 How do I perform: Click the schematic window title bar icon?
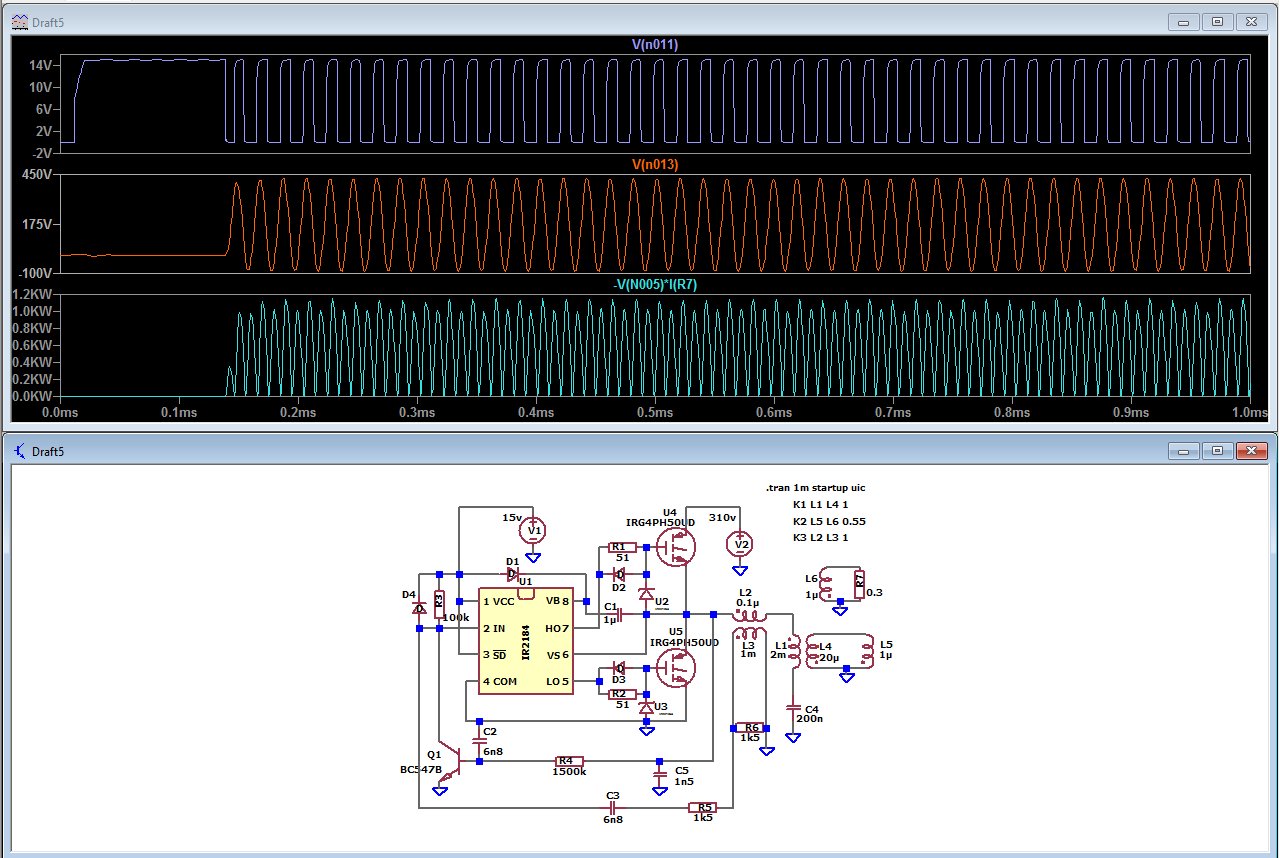[x=19, y=451]
